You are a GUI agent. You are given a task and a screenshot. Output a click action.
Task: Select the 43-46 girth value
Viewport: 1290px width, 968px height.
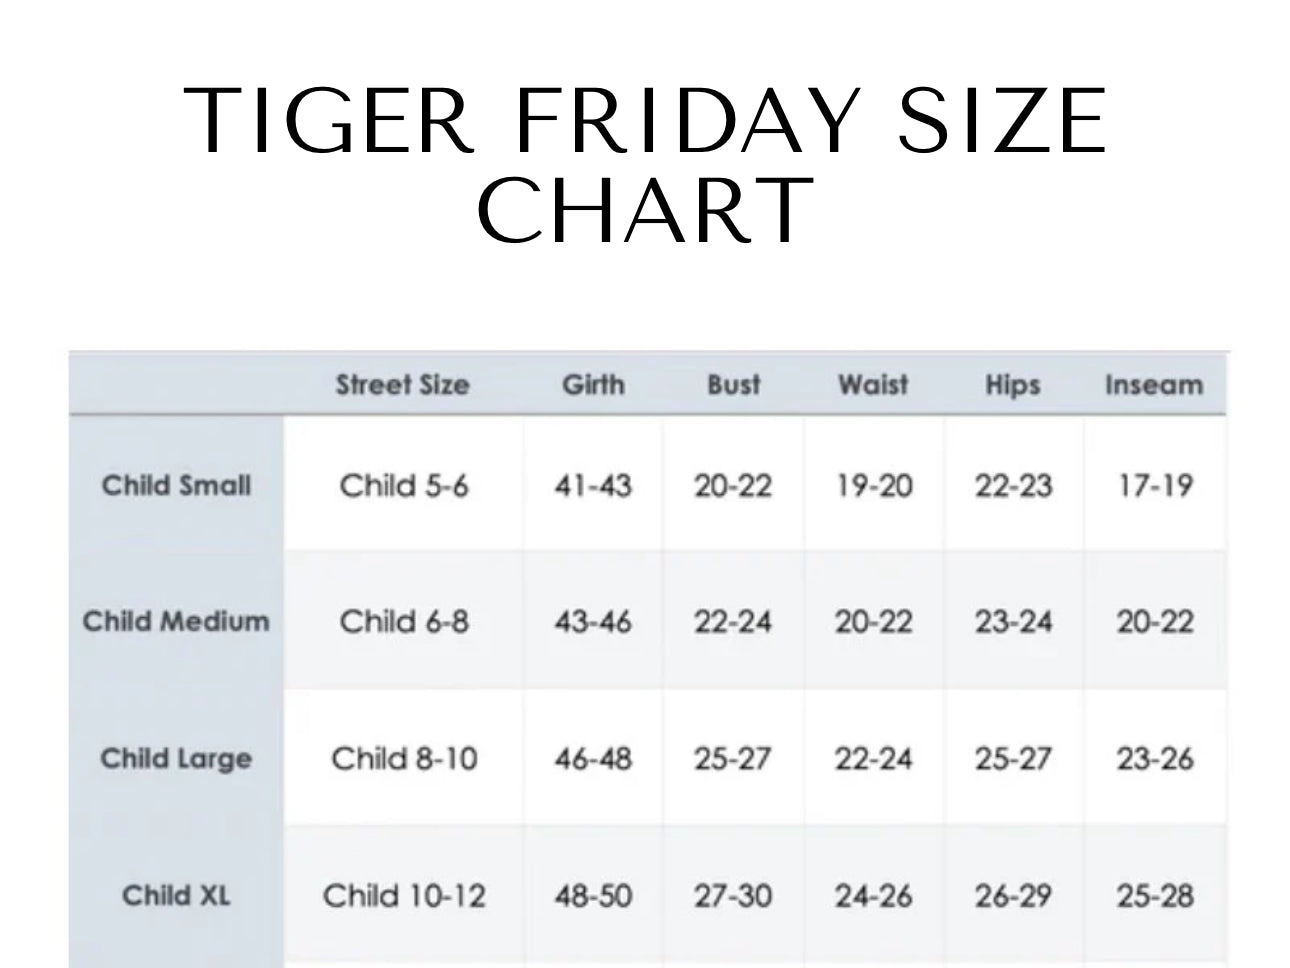tap(593, 621)
